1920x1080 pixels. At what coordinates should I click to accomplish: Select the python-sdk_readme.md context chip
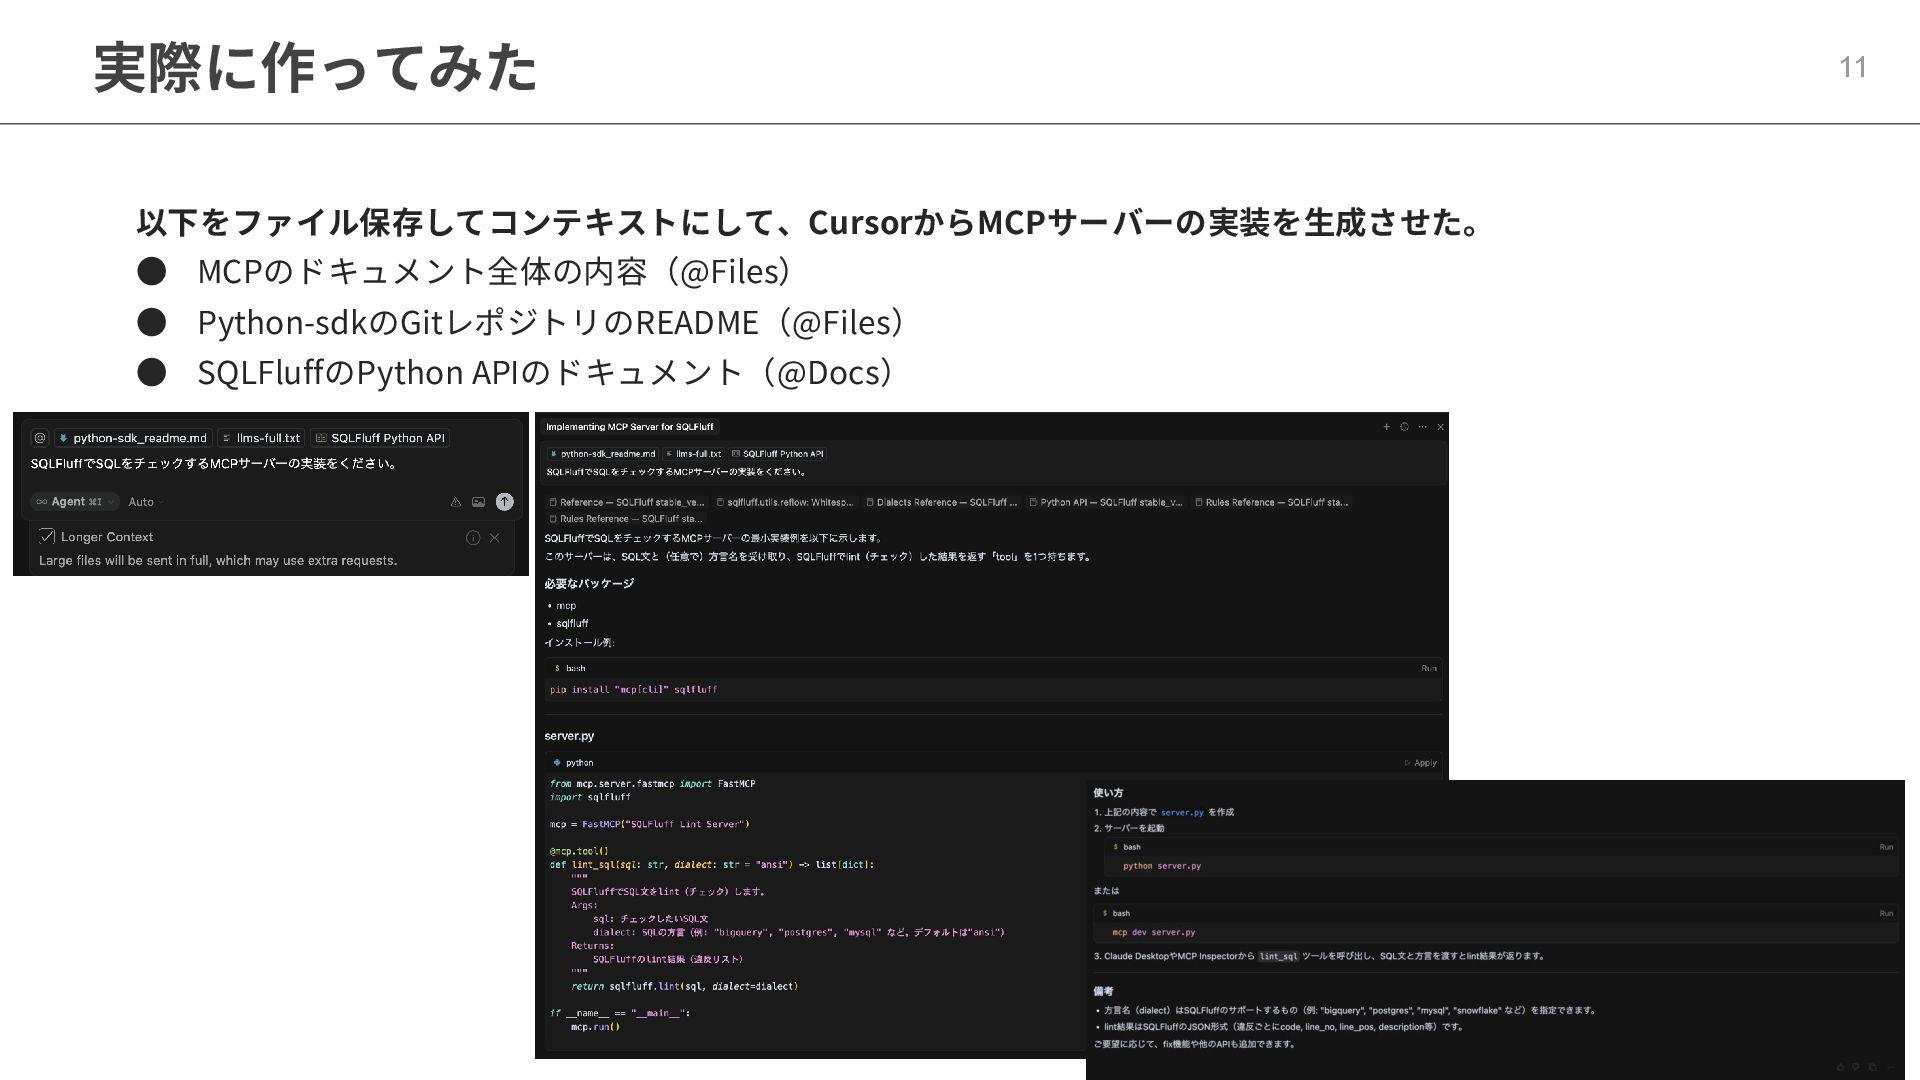click(x=133, y=438)
